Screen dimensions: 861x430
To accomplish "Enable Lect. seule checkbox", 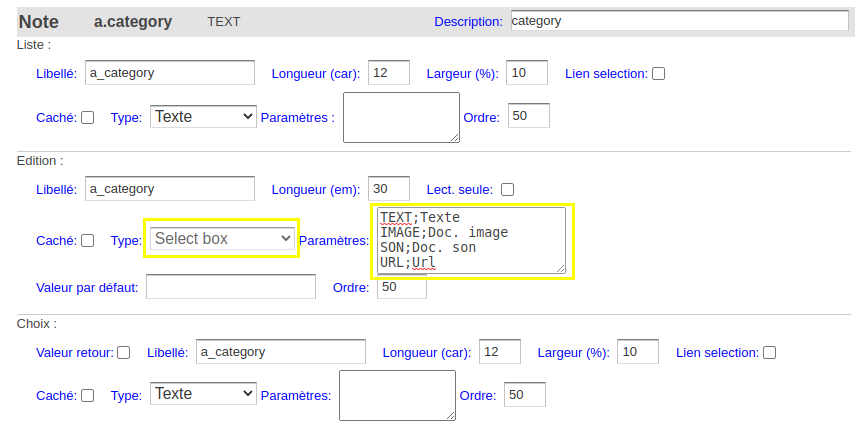I will tap(508, 189).
